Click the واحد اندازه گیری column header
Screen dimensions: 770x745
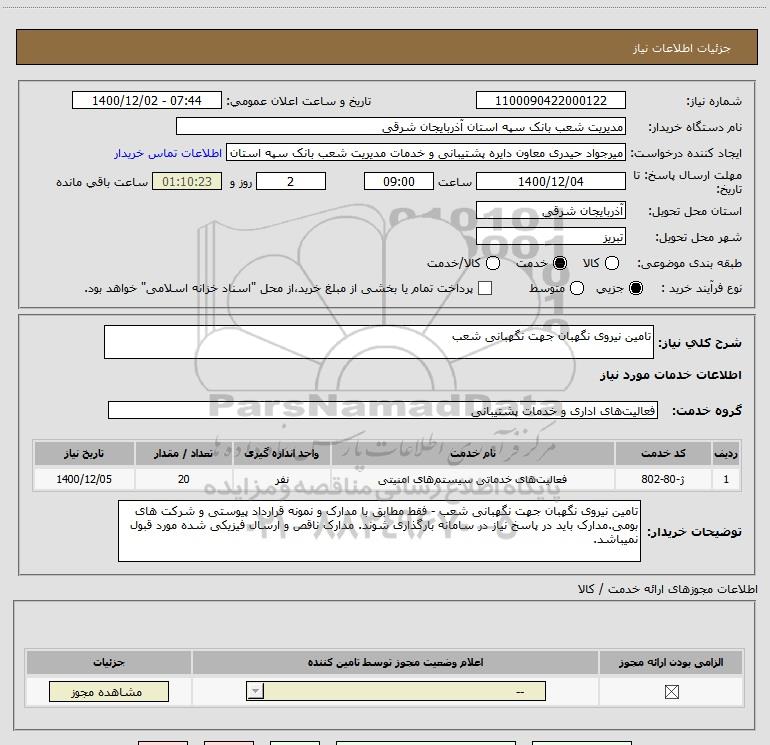[281, 453]
